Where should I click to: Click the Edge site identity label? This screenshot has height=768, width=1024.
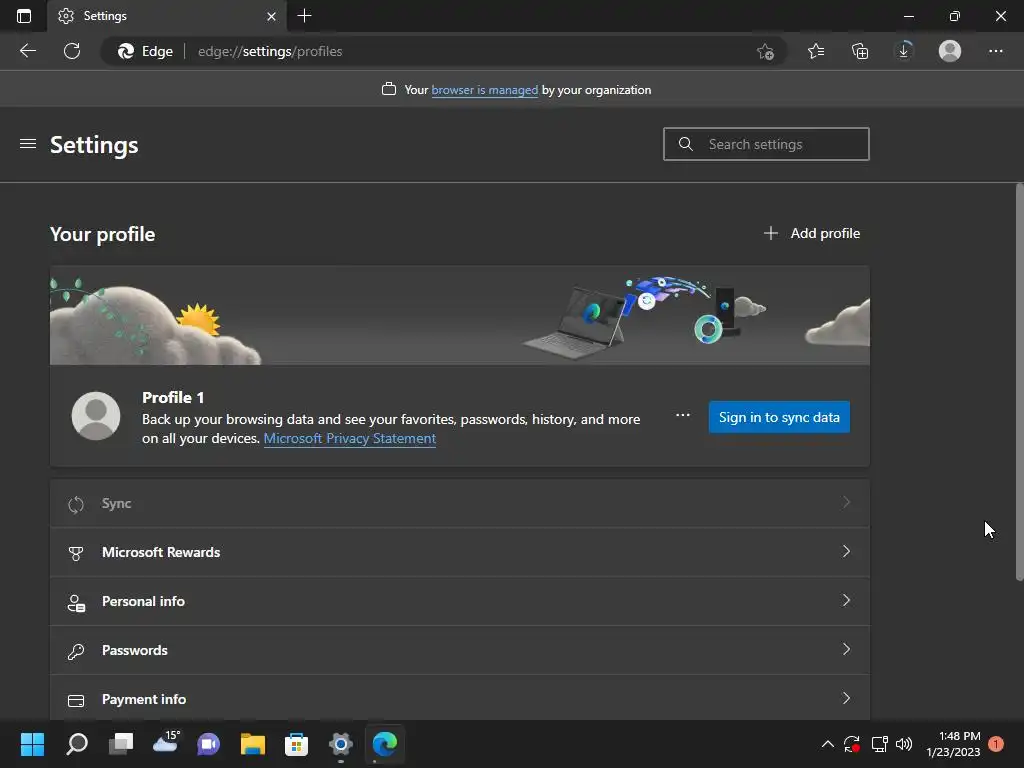click(145, 51)
